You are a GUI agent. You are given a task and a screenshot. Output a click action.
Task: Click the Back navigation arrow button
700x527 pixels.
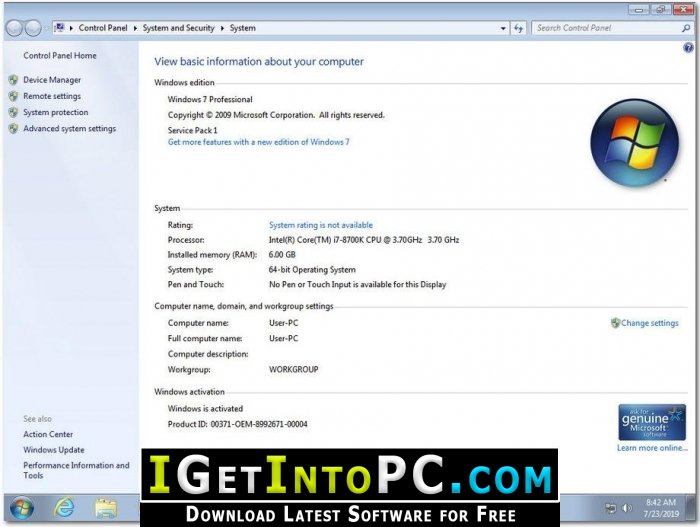click(x=15, y=28)
